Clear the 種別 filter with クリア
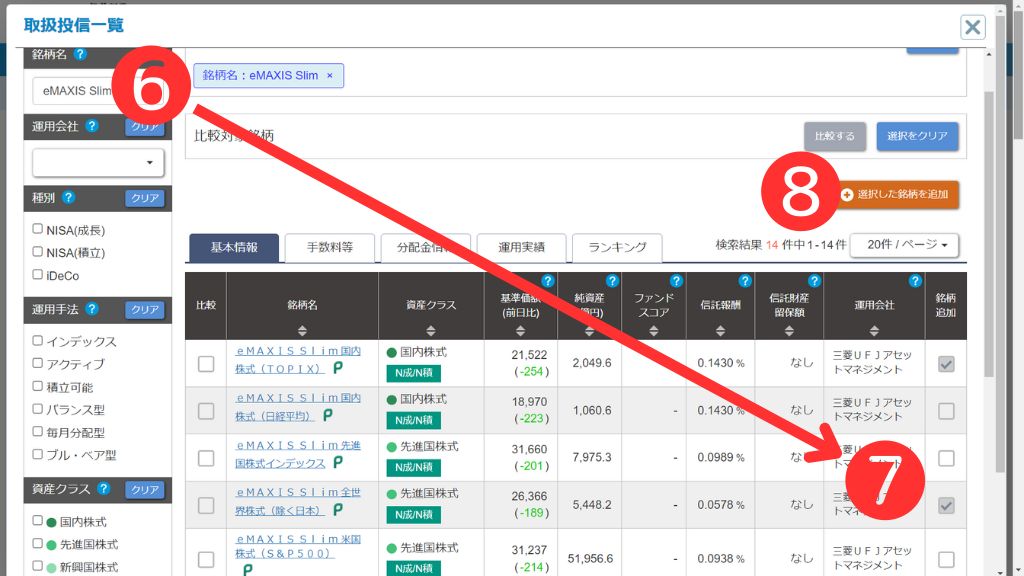The width and height of the screenshot is (1024, 576). tap(144, 198)
